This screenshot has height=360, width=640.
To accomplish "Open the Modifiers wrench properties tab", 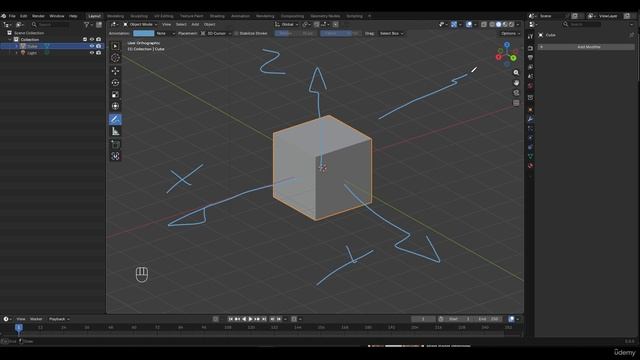I will [x=530, y=119].
